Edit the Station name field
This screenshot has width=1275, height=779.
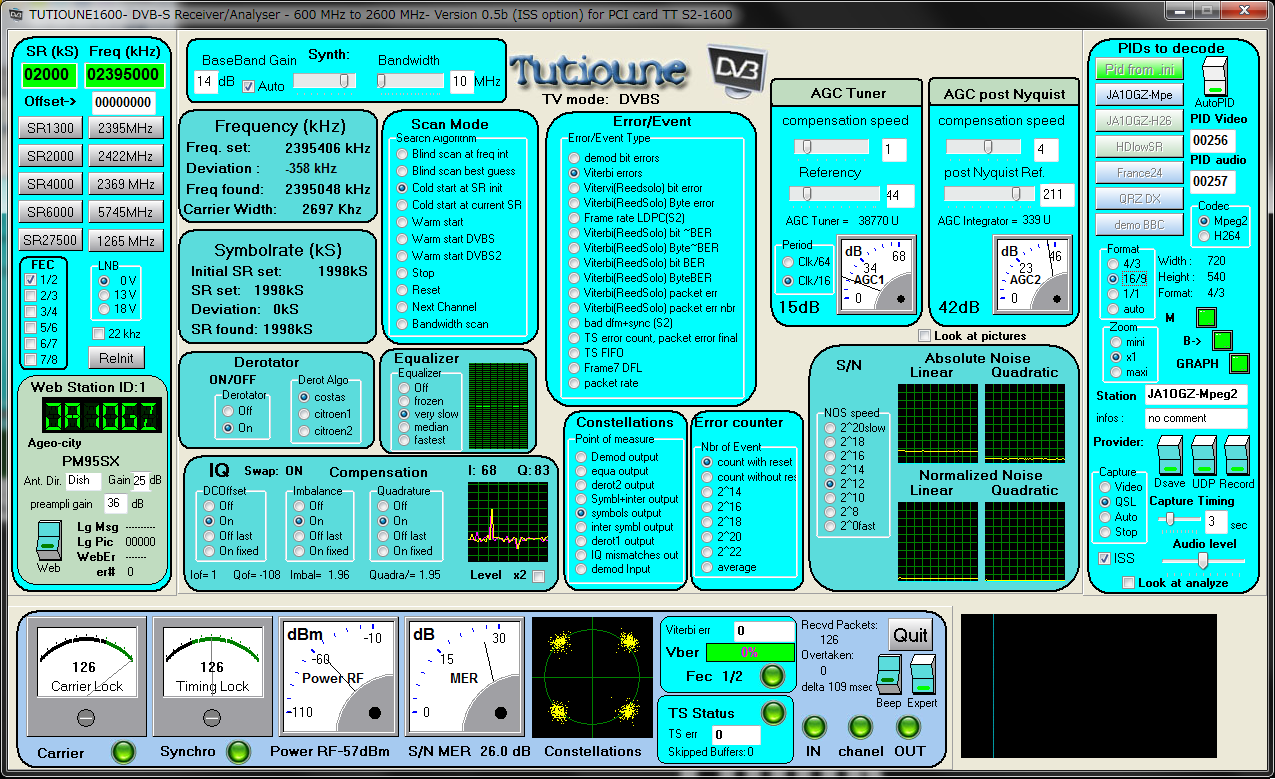pos(1196,395)
